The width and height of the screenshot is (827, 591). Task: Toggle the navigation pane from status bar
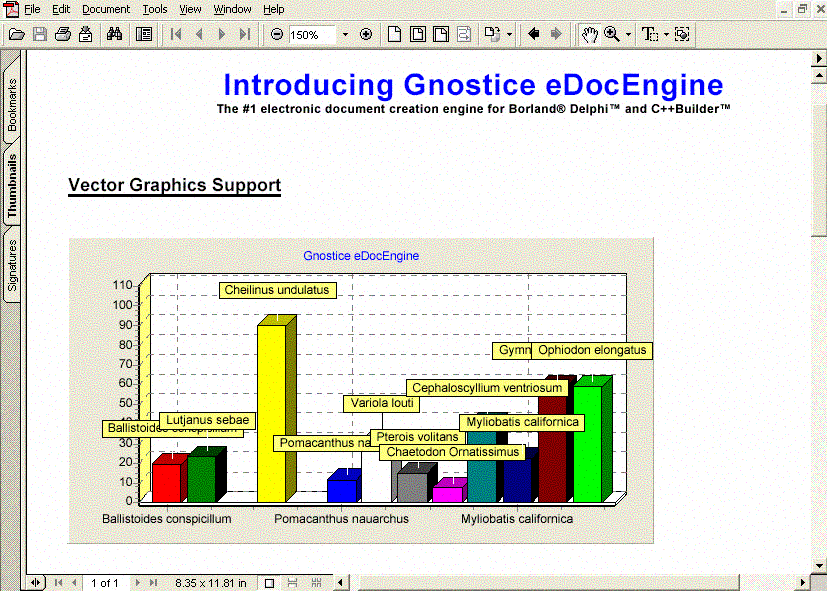(36, 582)
